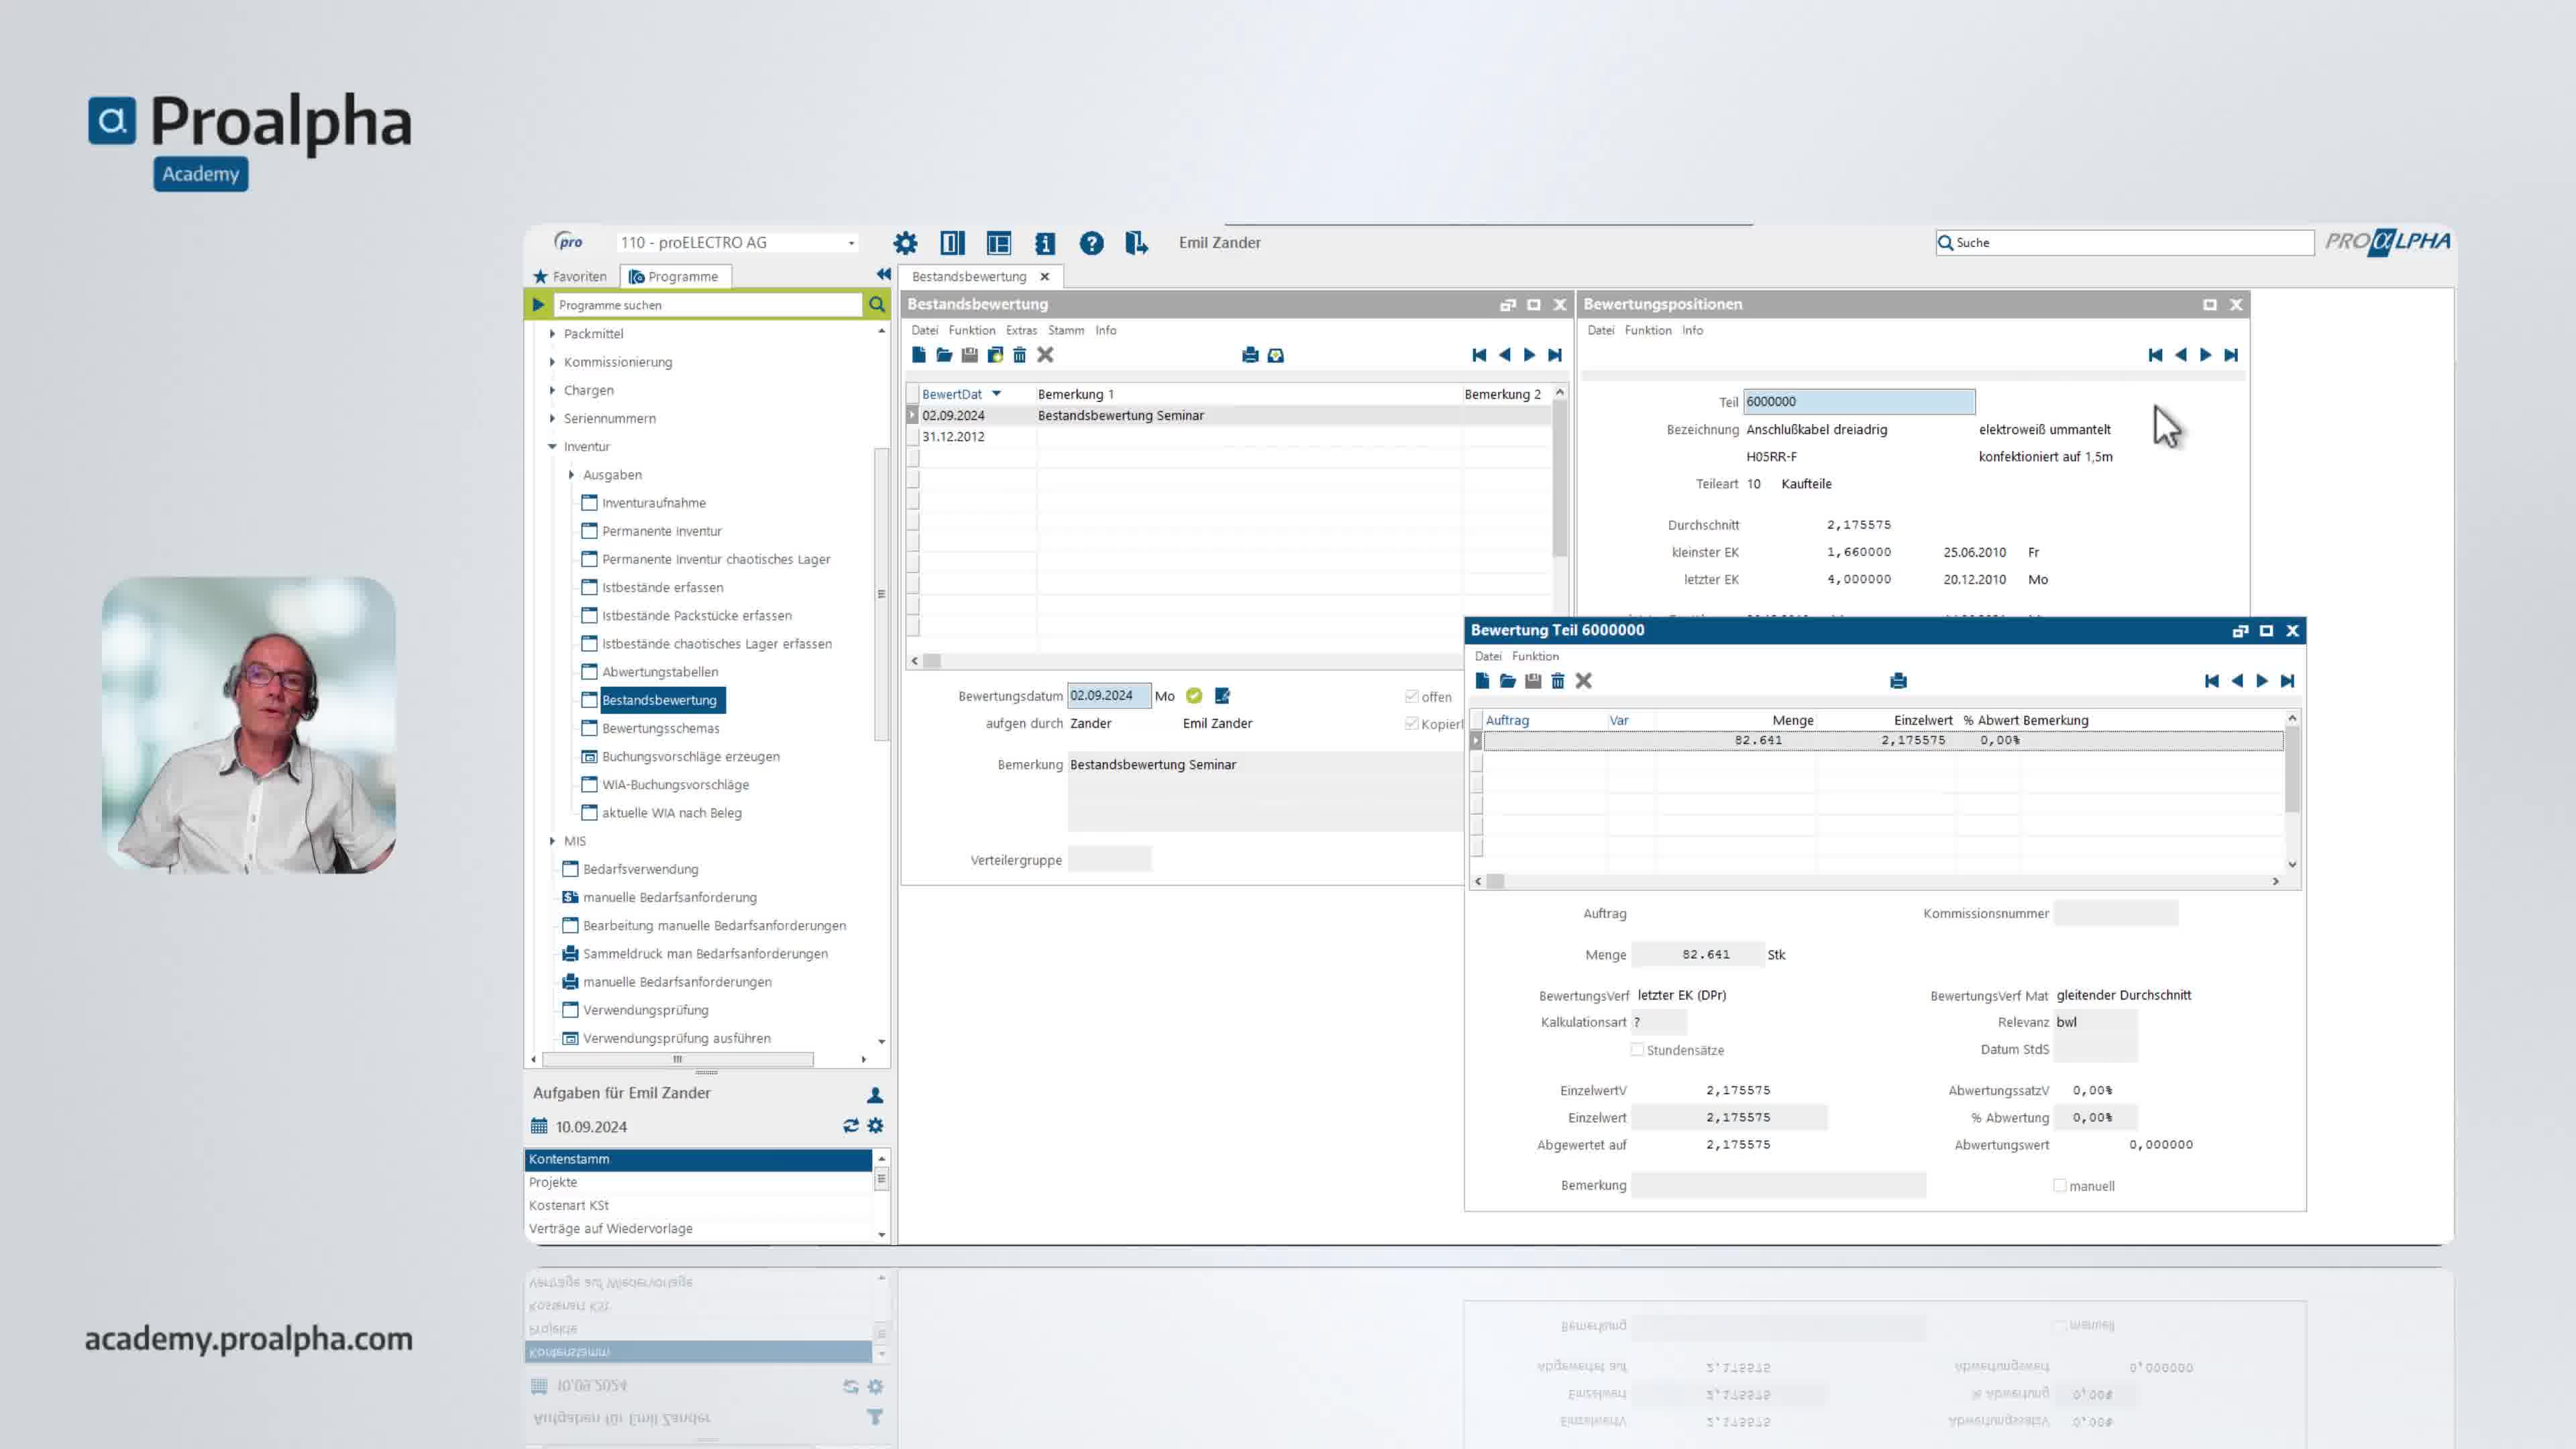The height and width of the screenshot is (1449, 2576).
Task: Delete record via trash icon in Bestandsbewertung
Action: 1019,355
